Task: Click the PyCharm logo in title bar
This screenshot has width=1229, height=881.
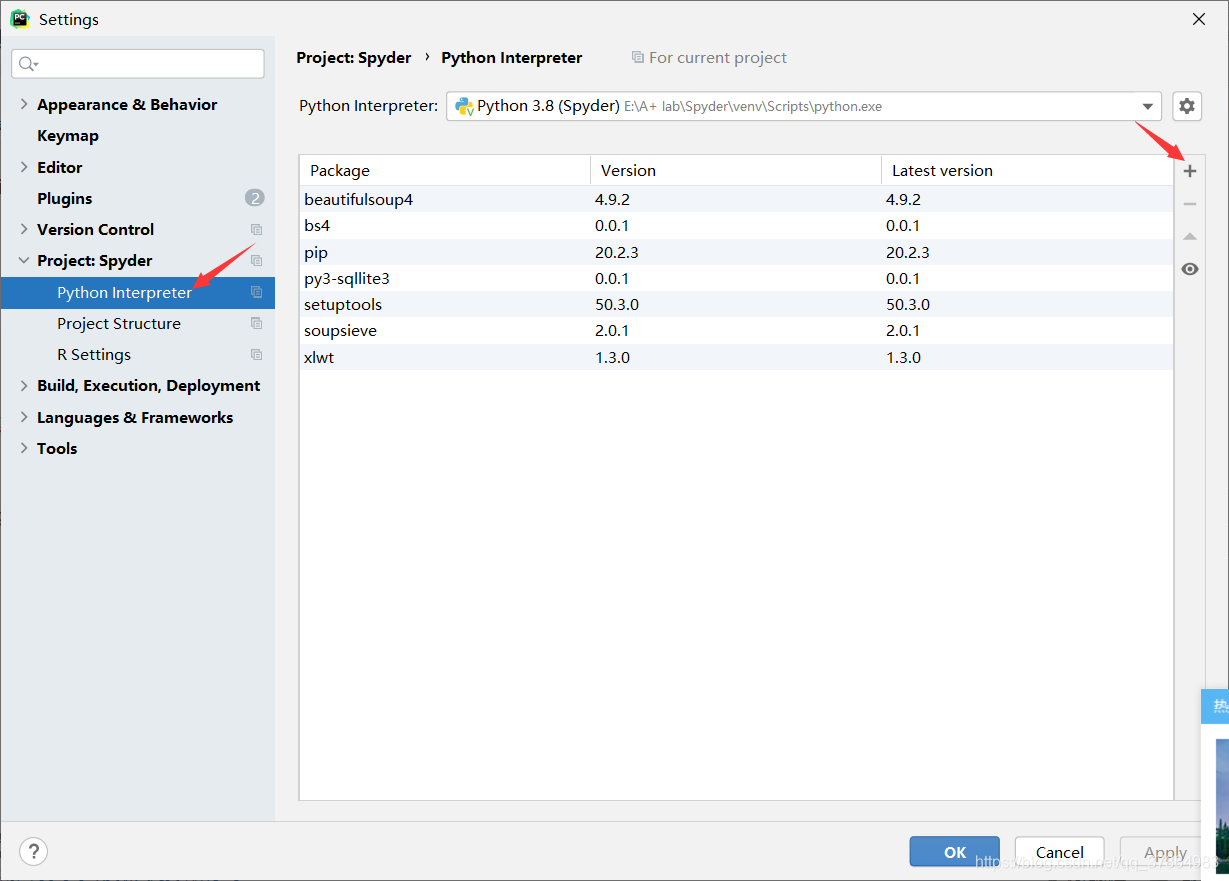Action: [20, 19]
